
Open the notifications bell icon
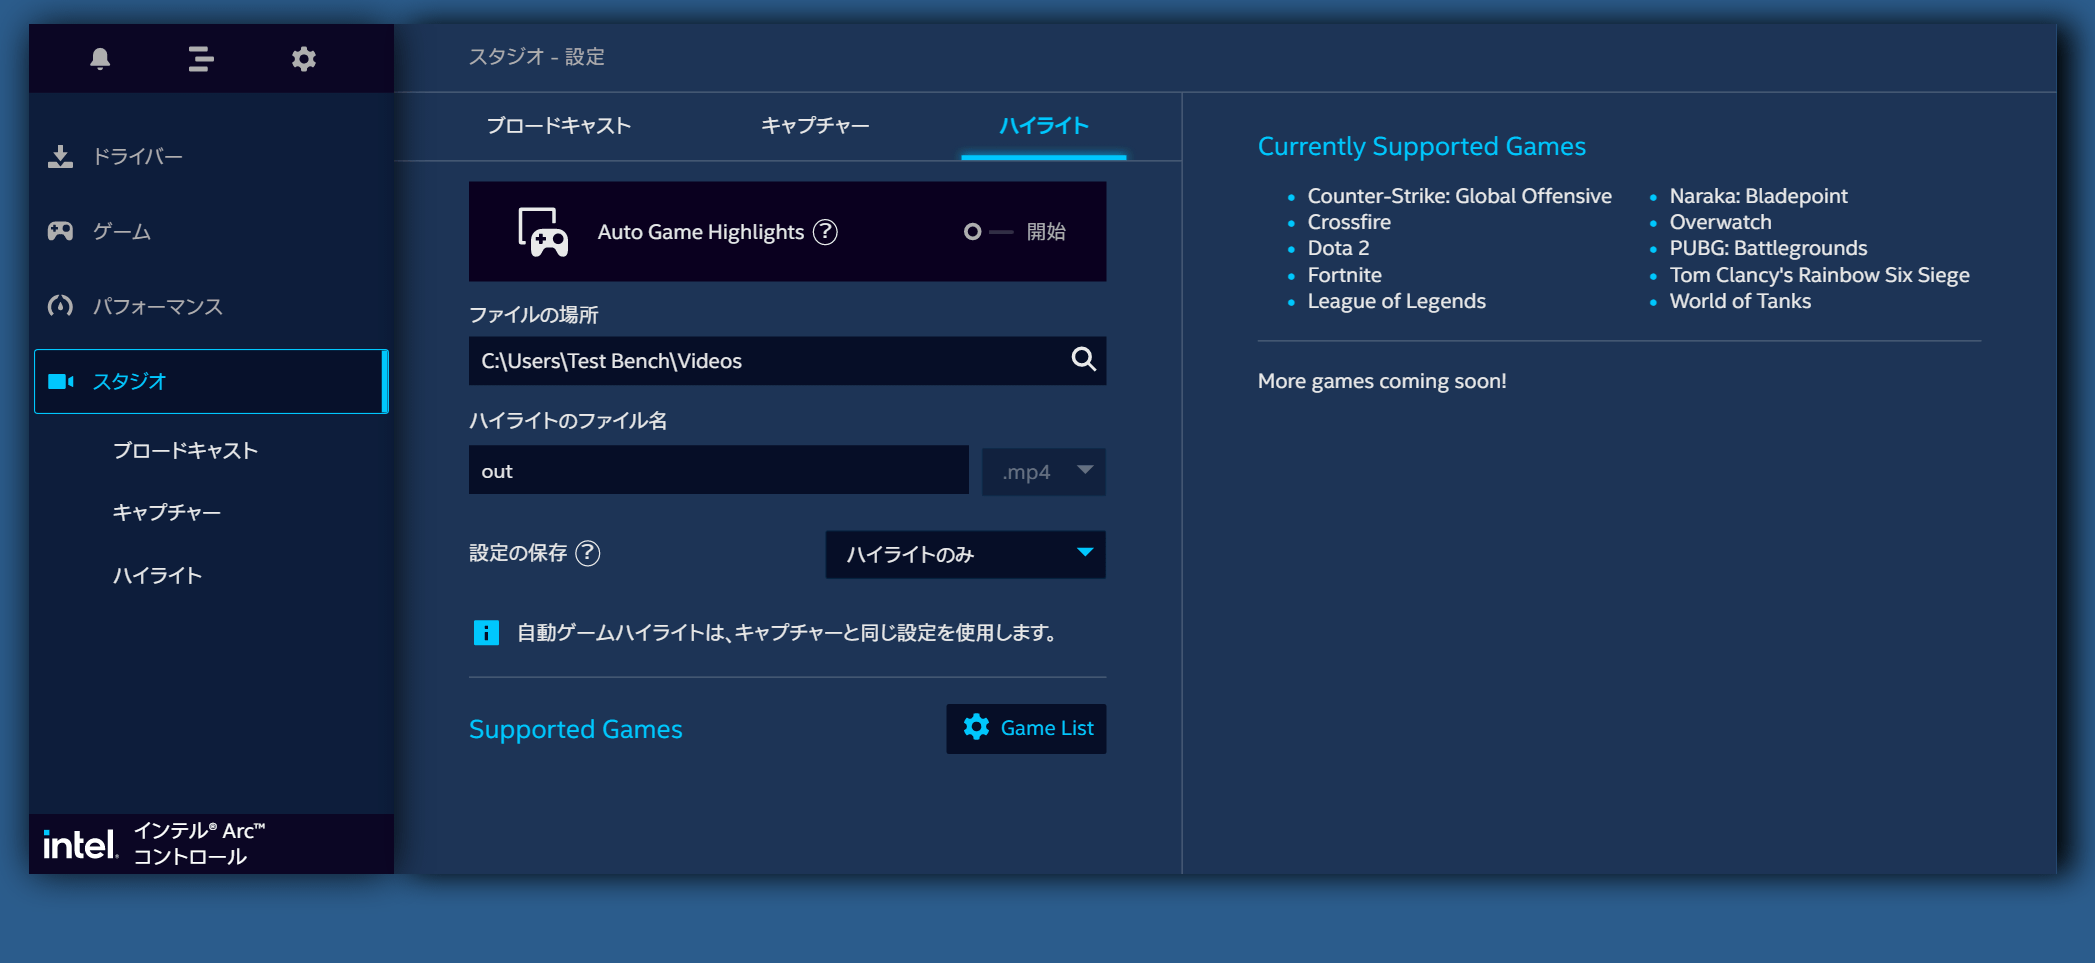(x=100, y=59)
